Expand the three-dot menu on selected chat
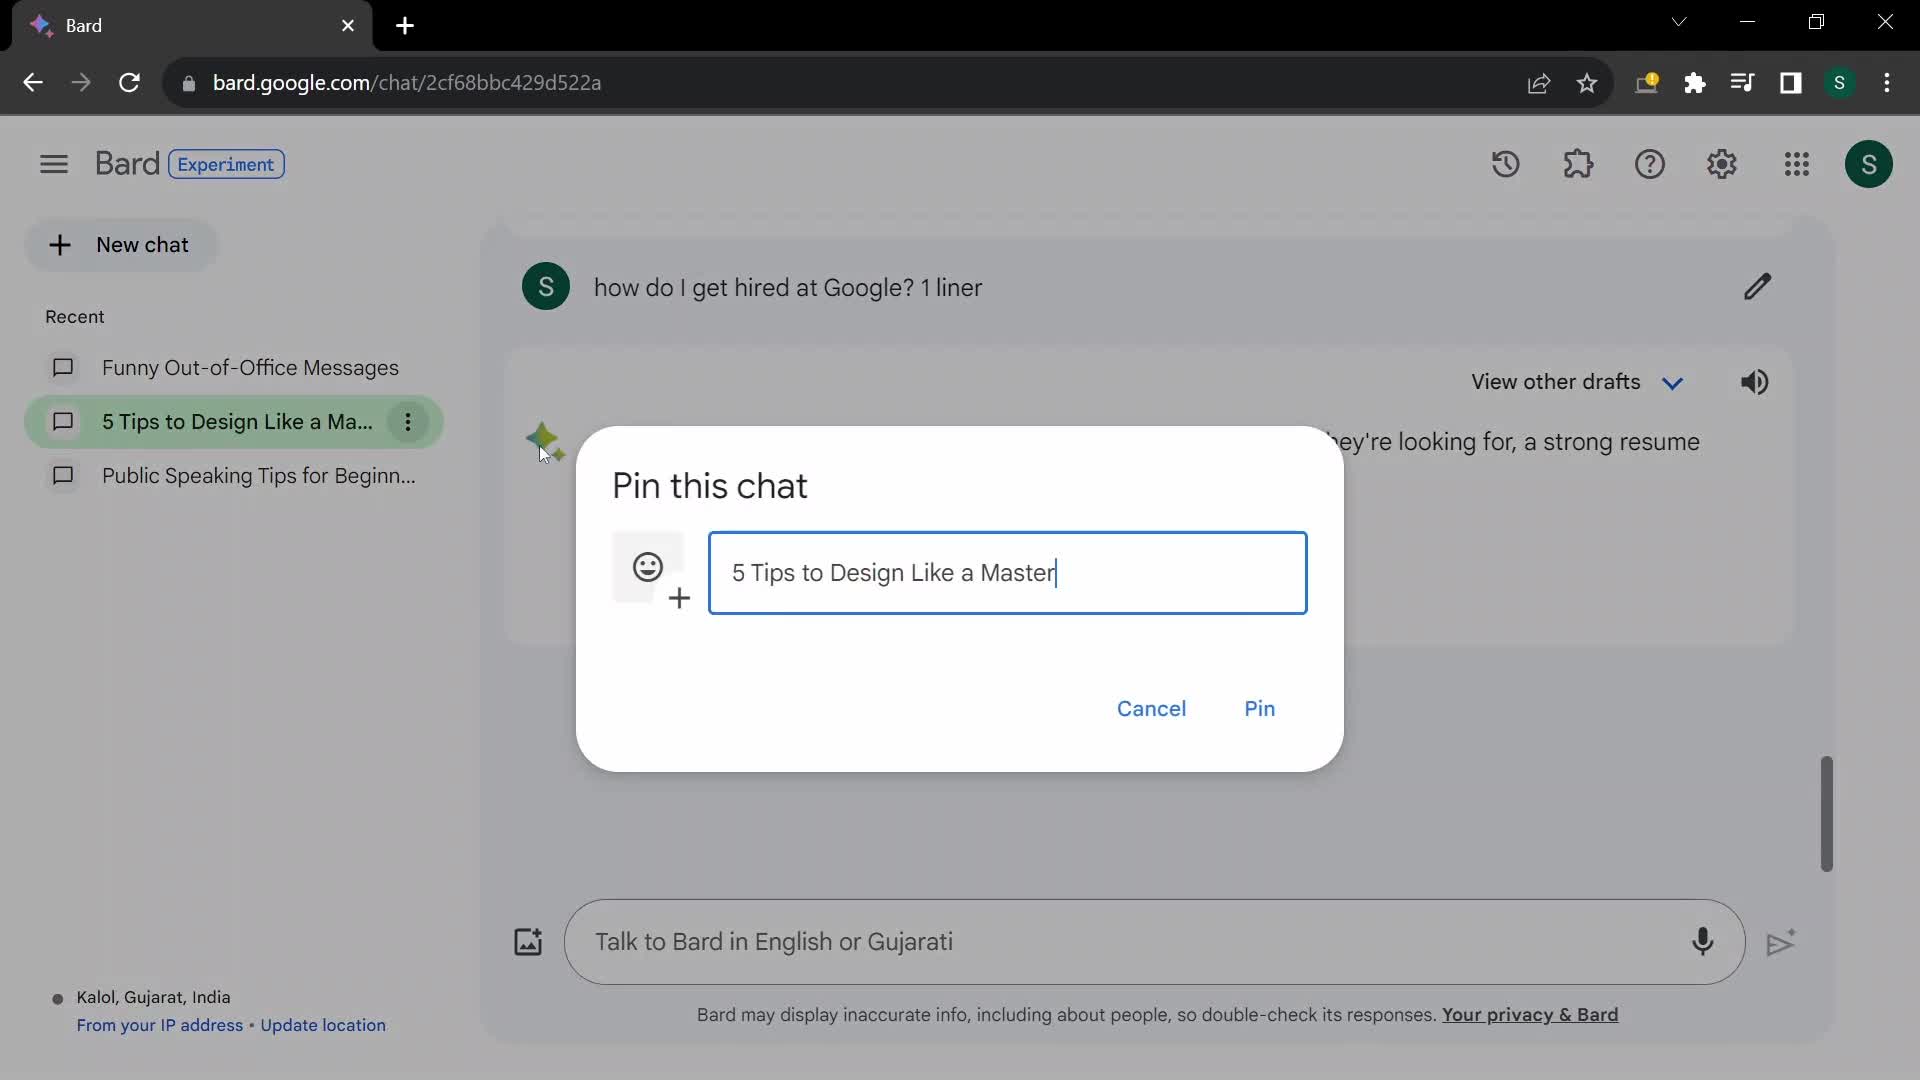This screenshot has width=1920, height=1080. (x=409, y=422)
